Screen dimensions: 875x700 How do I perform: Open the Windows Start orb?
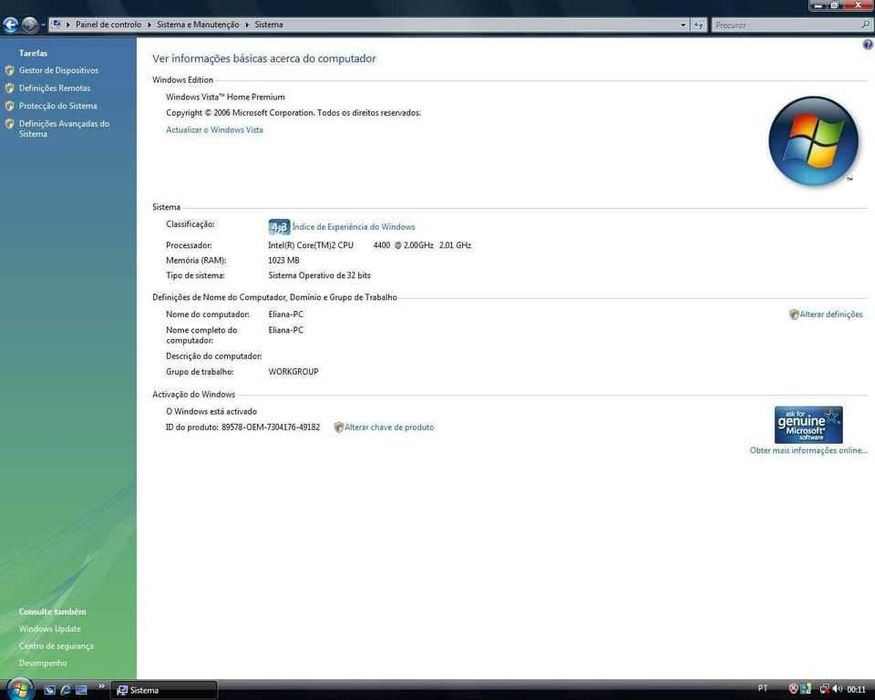pyautogui.click(x=20, y=689)
